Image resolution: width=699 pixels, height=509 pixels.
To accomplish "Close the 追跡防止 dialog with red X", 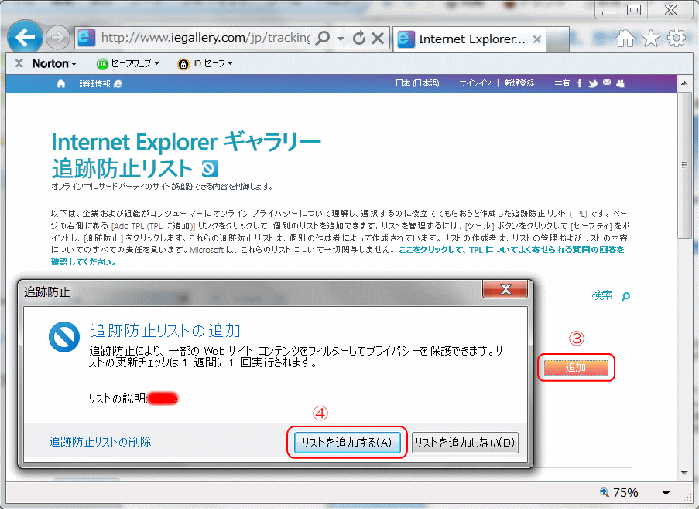I will (505, 289).
